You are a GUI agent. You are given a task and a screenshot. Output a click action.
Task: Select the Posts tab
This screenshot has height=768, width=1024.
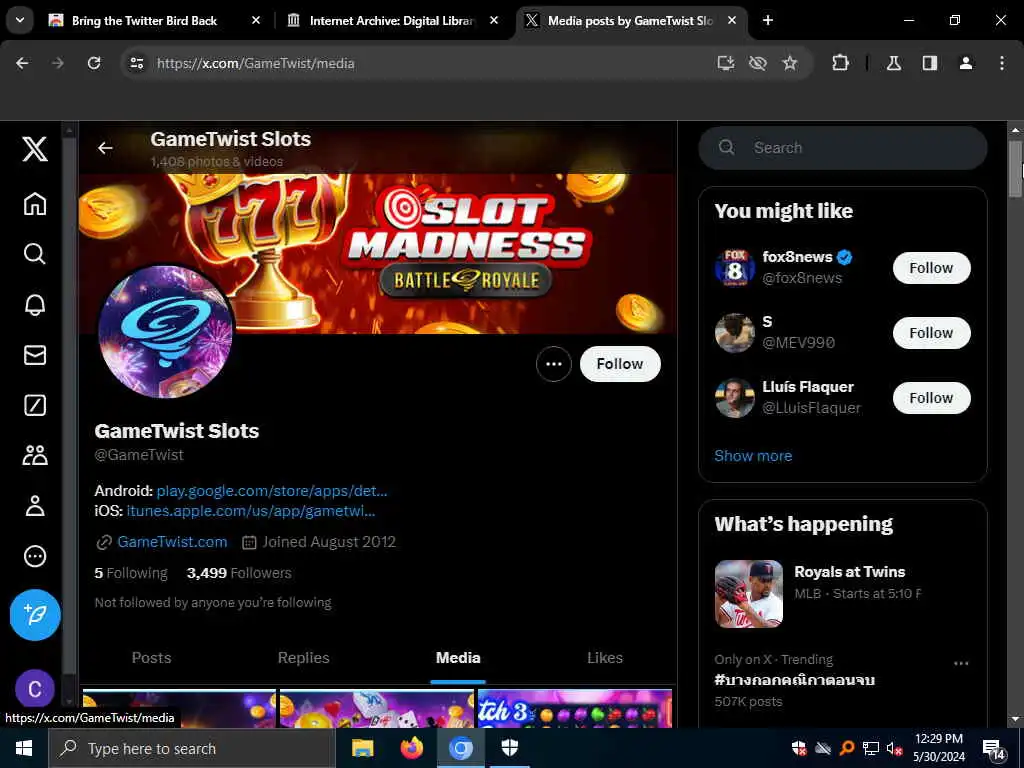point(152,658)
